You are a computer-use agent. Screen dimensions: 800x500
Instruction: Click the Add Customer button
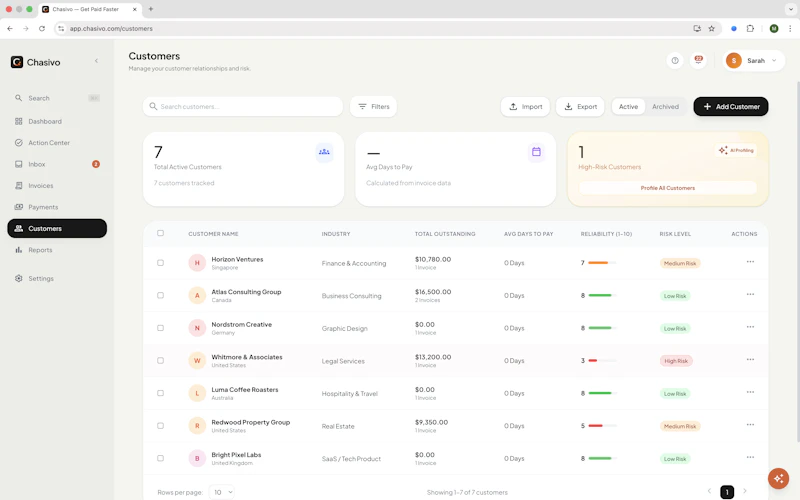click(x=731, y=107)
